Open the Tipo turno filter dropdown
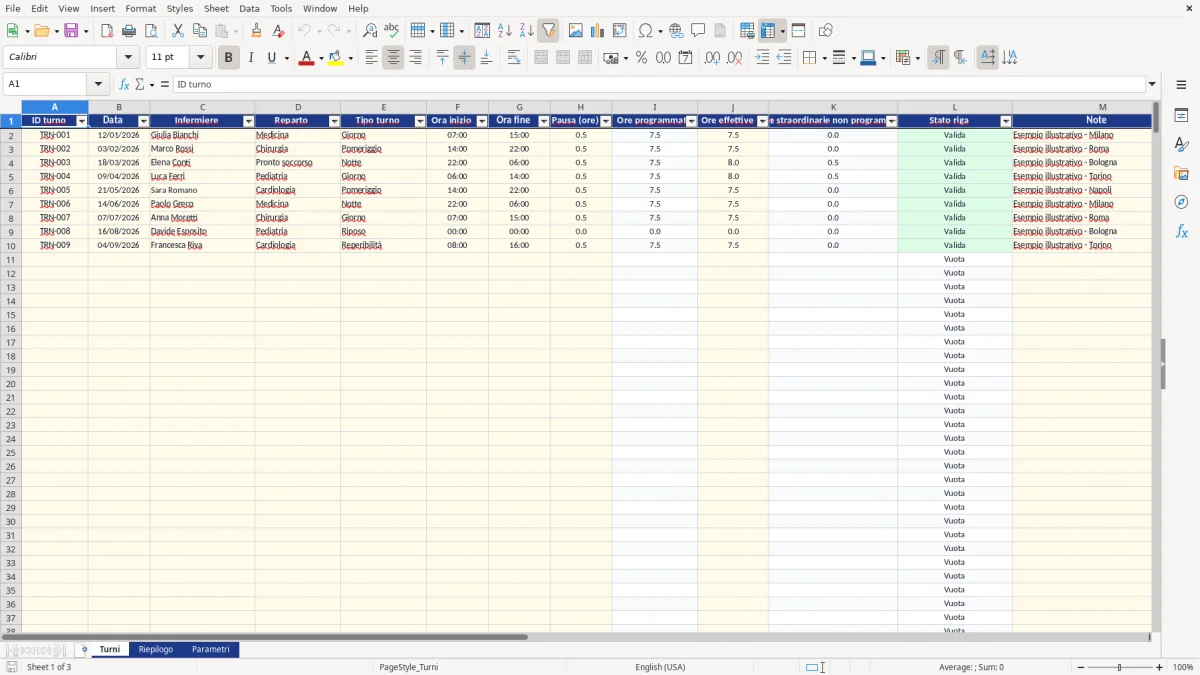This screenshot has height=675, width=1200. [420, 121]
